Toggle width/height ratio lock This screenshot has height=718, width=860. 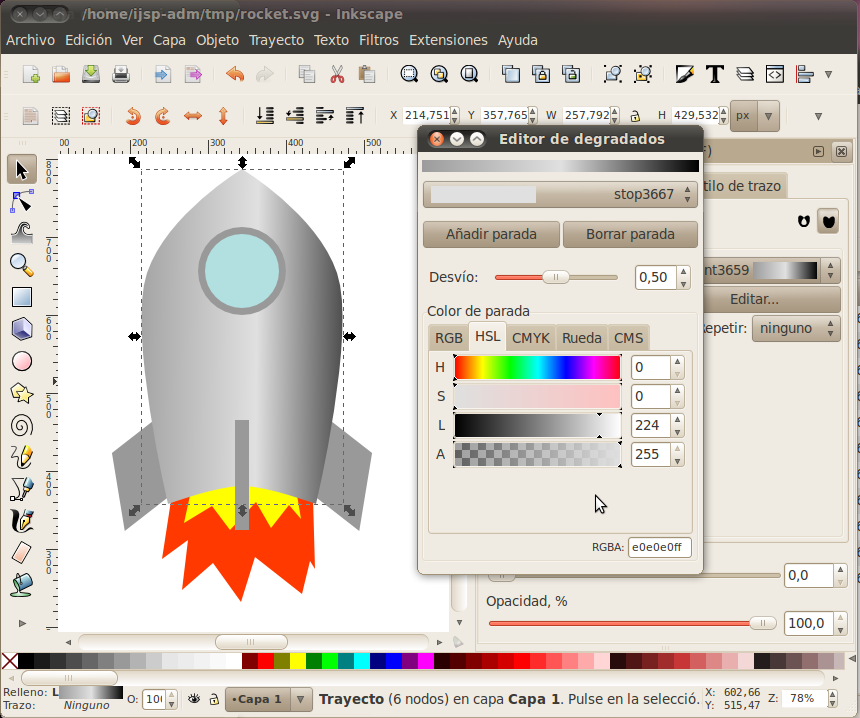(x=635, y=116)
